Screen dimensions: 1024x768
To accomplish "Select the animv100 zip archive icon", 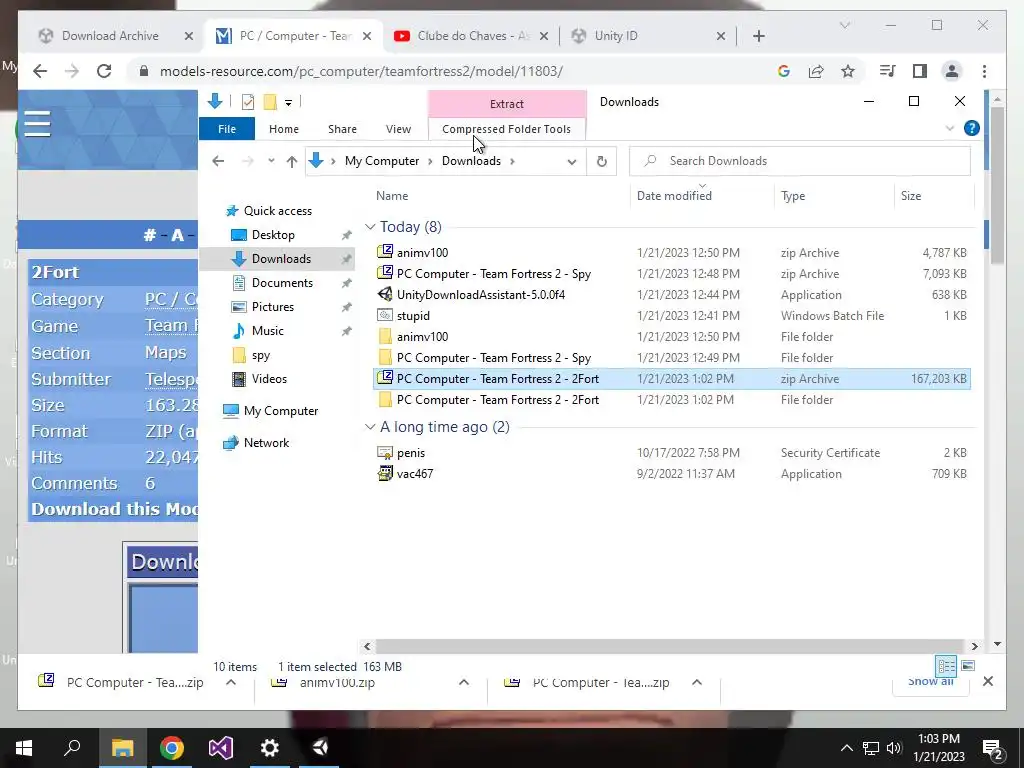I will 385,252.
